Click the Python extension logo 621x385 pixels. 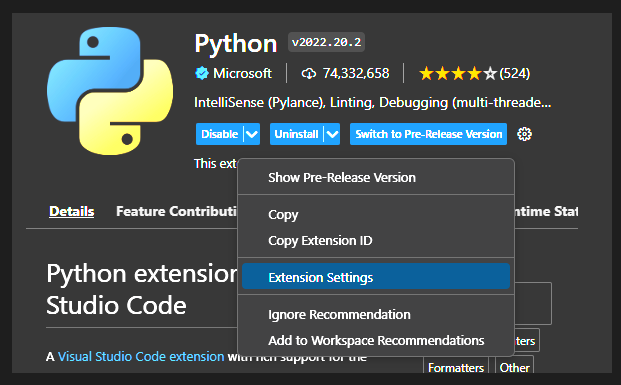click(x=110, y=91)
